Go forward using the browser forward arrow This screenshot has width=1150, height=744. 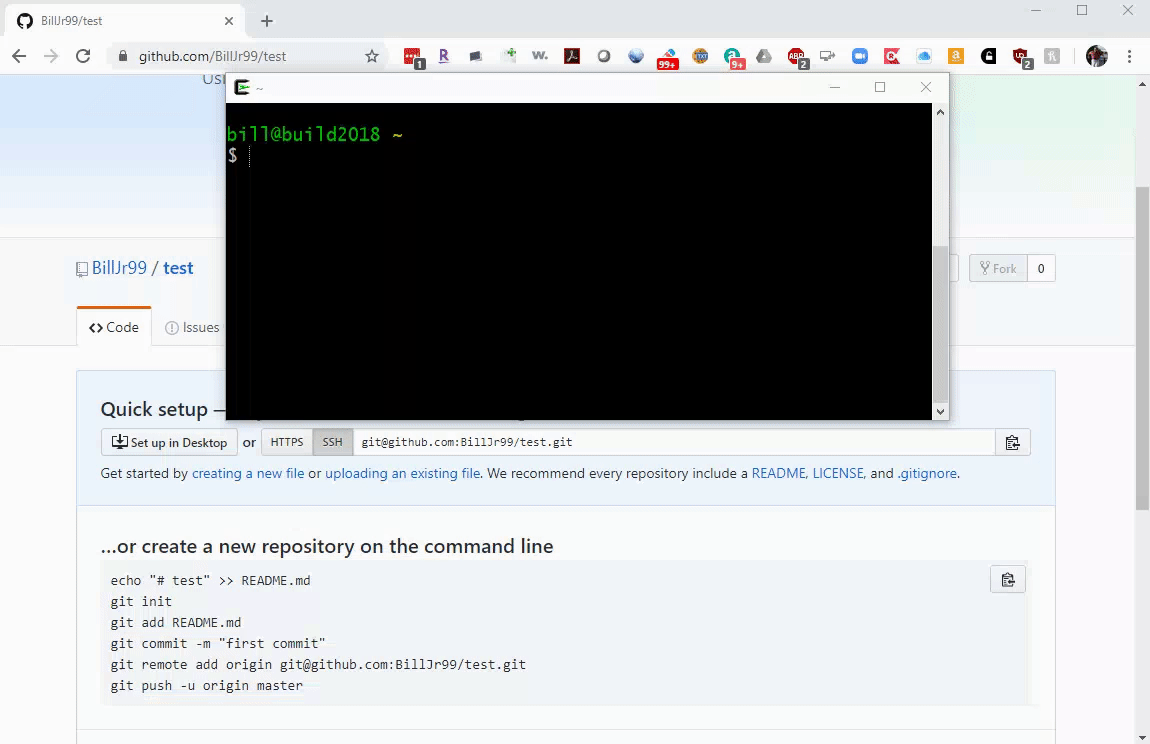(x=51, y=56)
